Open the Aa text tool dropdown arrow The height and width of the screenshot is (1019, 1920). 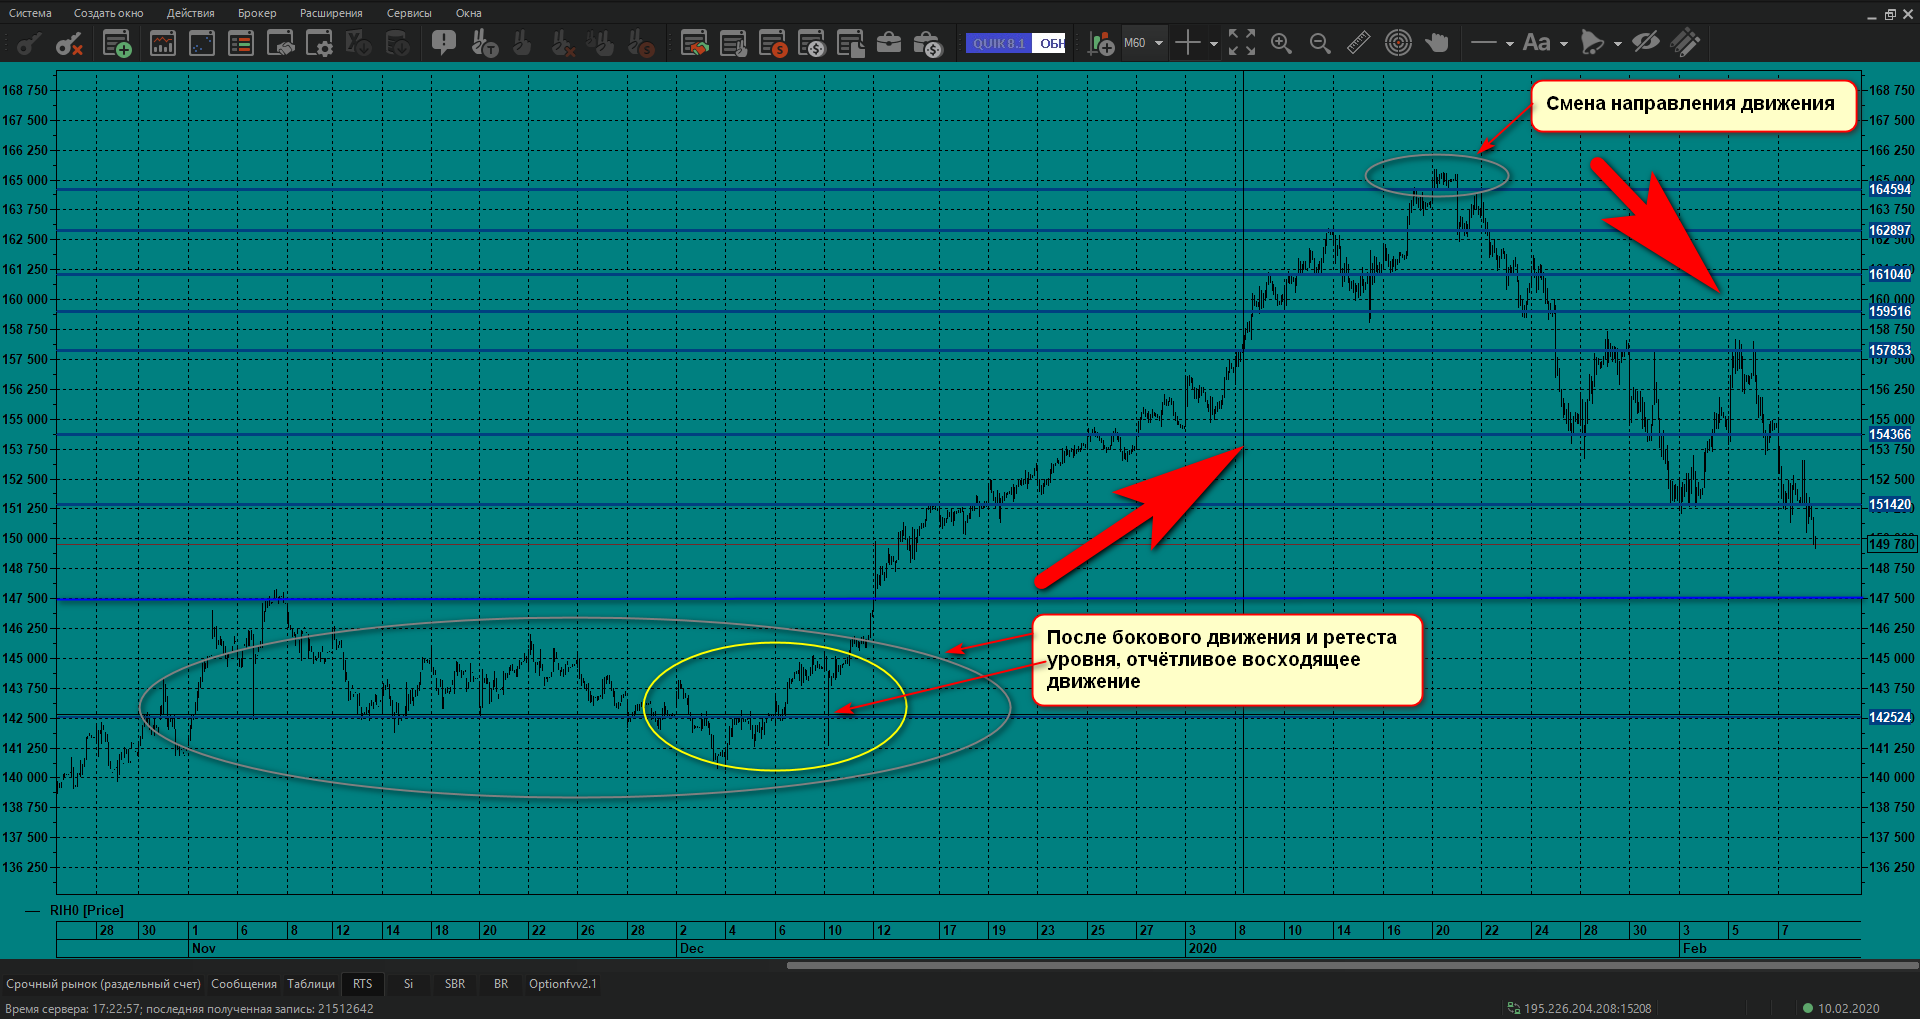tap(1564, 44)
